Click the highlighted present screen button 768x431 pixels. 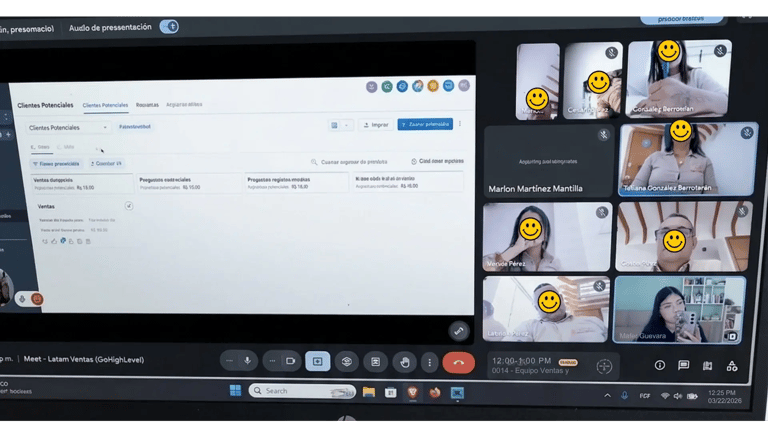point(317,361)
